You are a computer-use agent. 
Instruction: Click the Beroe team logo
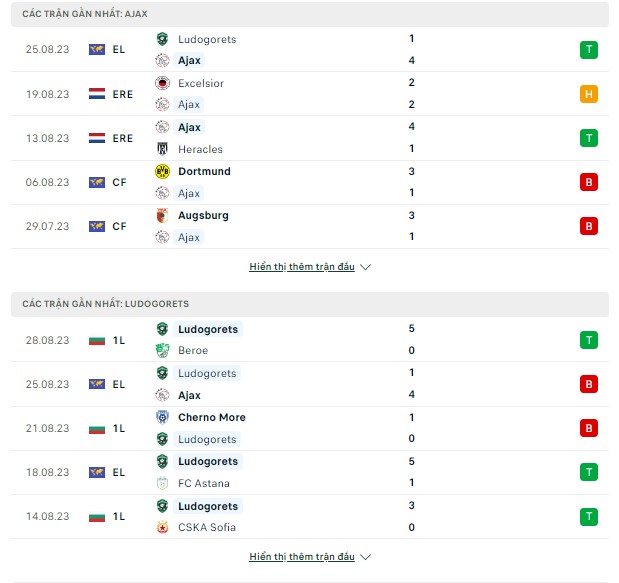click(x=163, y=351)
